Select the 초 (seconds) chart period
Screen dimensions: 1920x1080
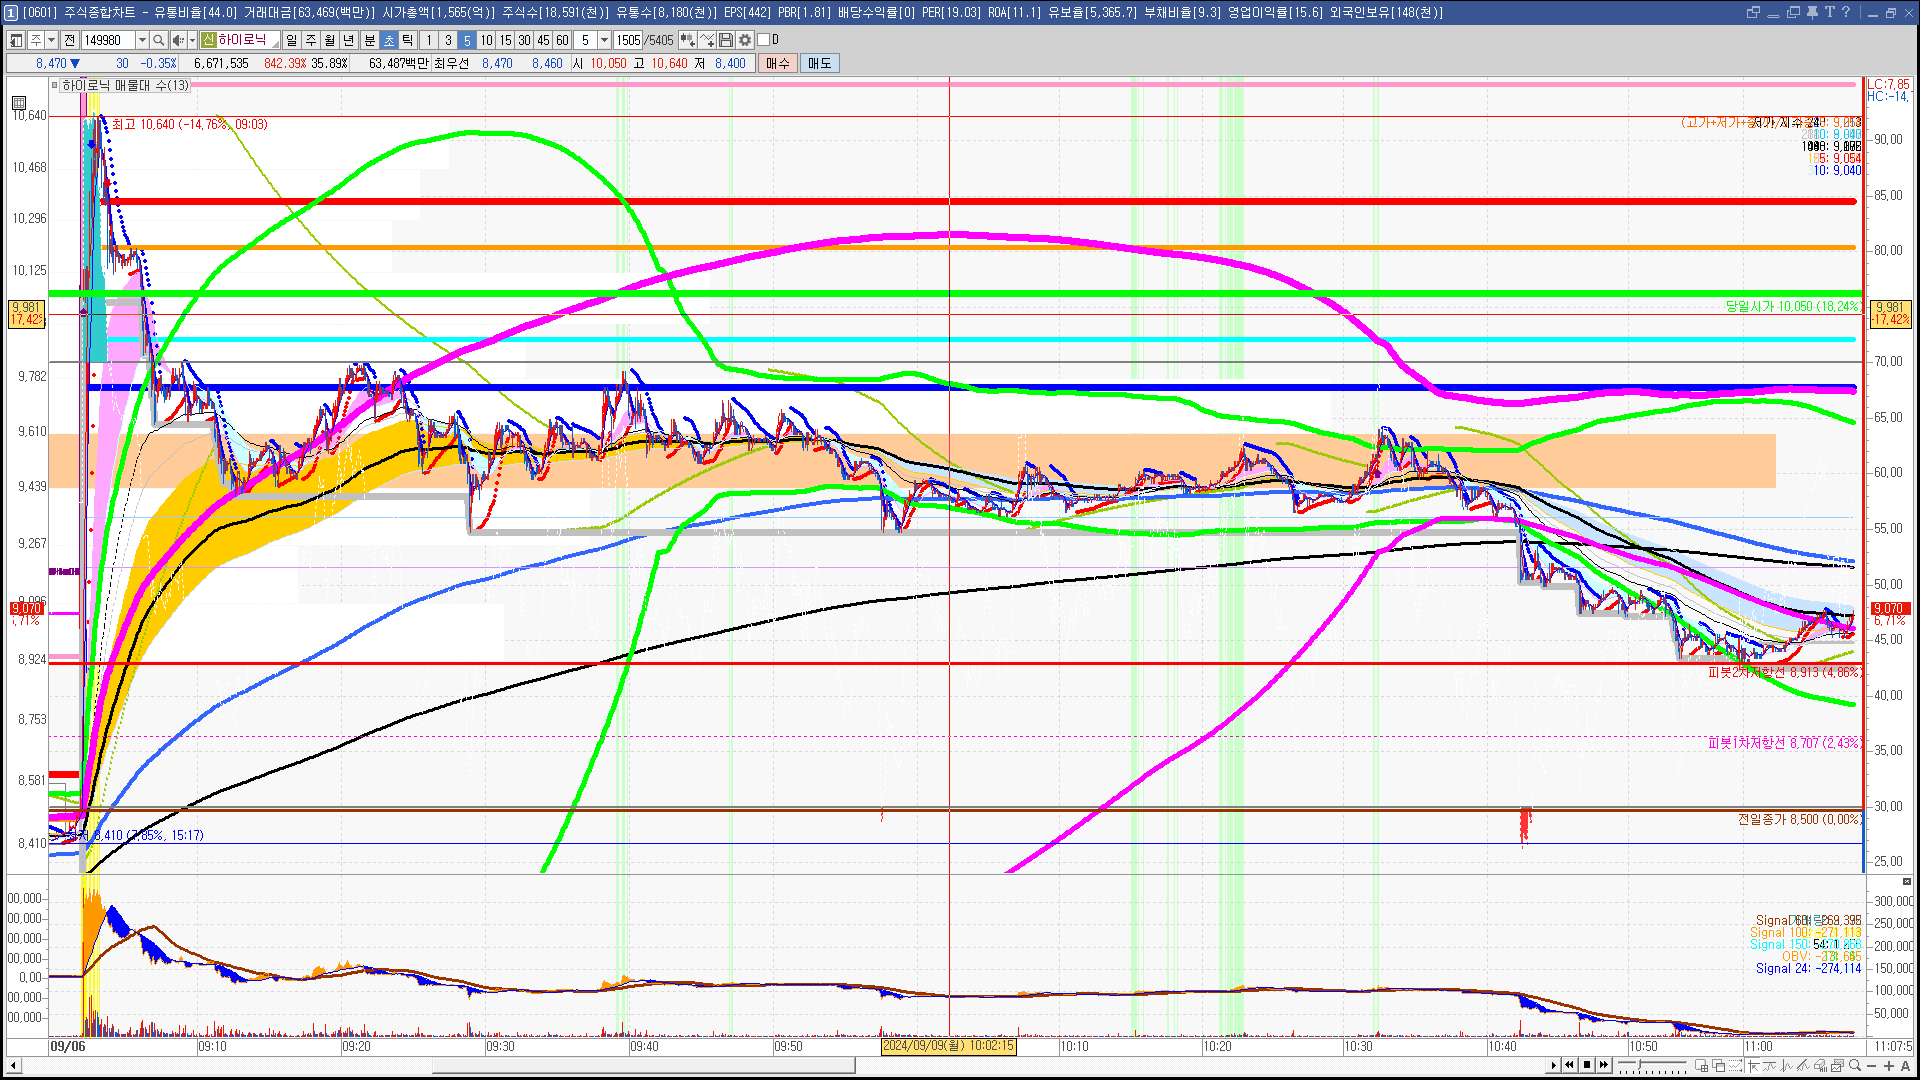389,40
